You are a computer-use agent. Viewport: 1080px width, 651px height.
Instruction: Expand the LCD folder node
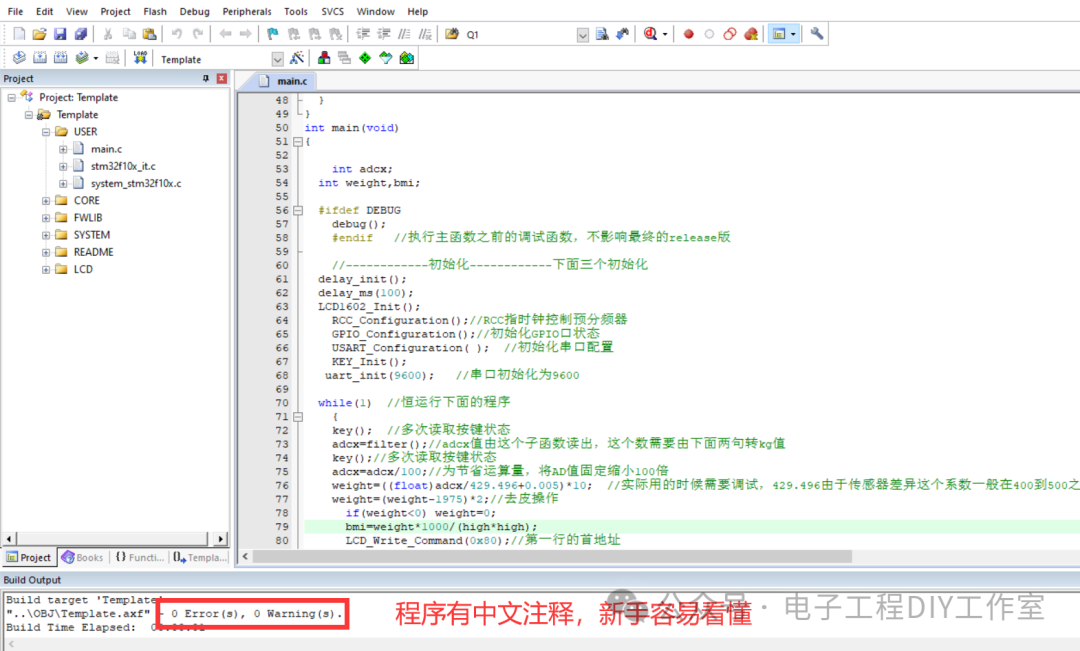(x=45, y=269)
